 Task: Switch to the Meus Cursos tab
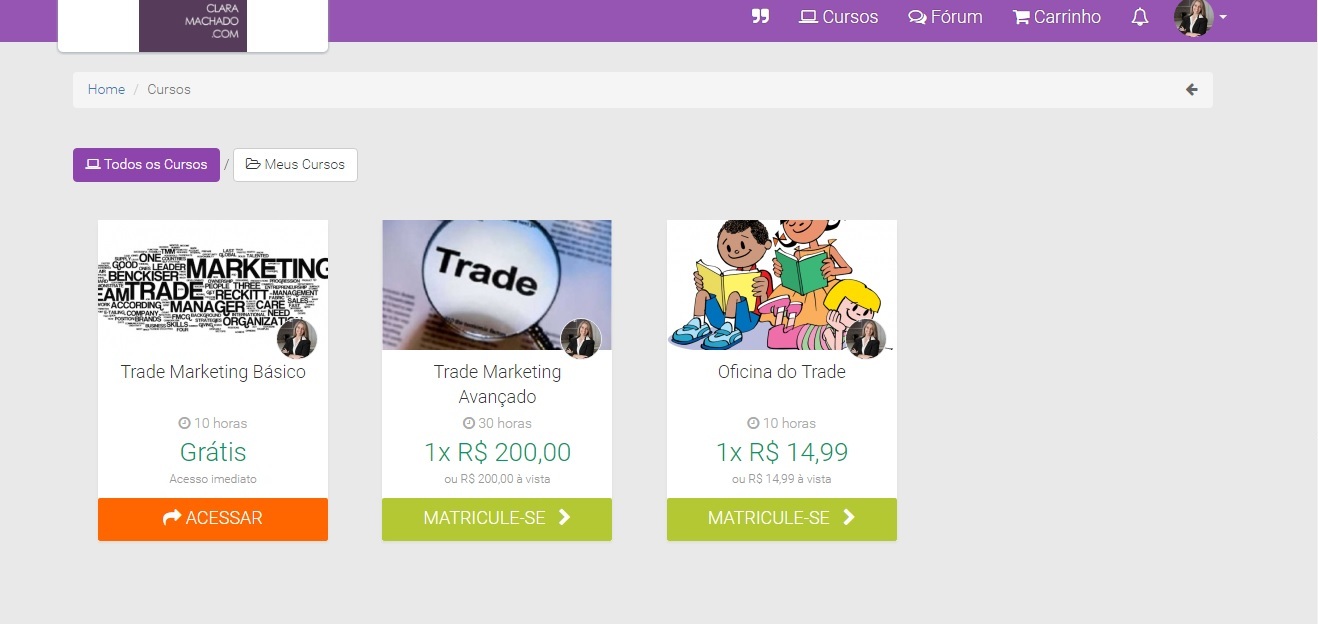point(295,165)
